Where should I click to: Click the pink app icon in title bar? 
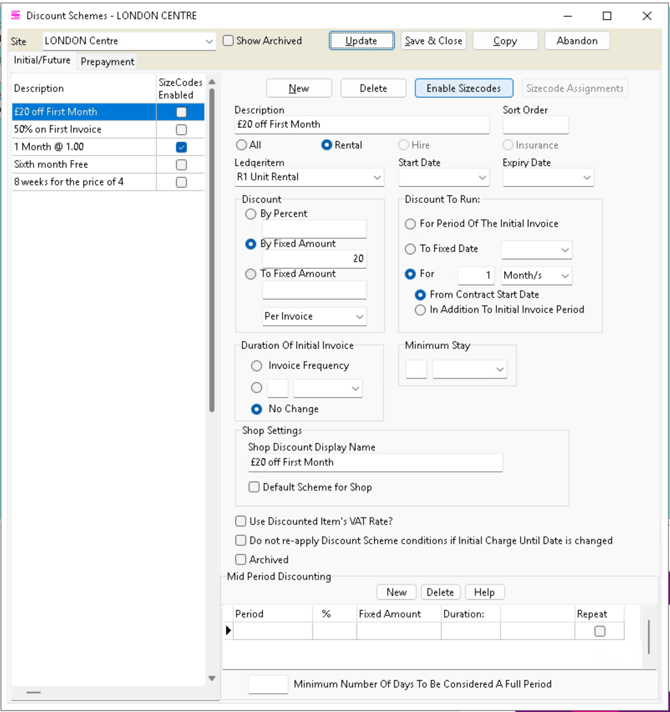pyautogui.click(x=15, y=15)
